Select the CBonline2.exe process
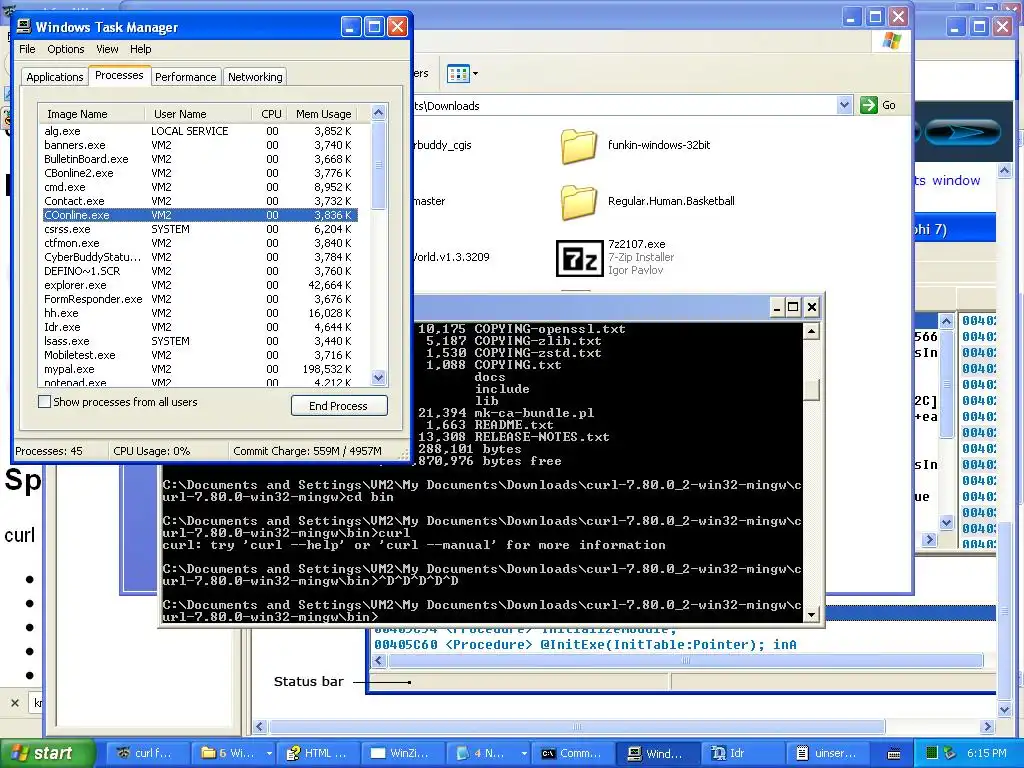Screen dimensions: 1024x768 pyautogui.click(x=200, y=173)
